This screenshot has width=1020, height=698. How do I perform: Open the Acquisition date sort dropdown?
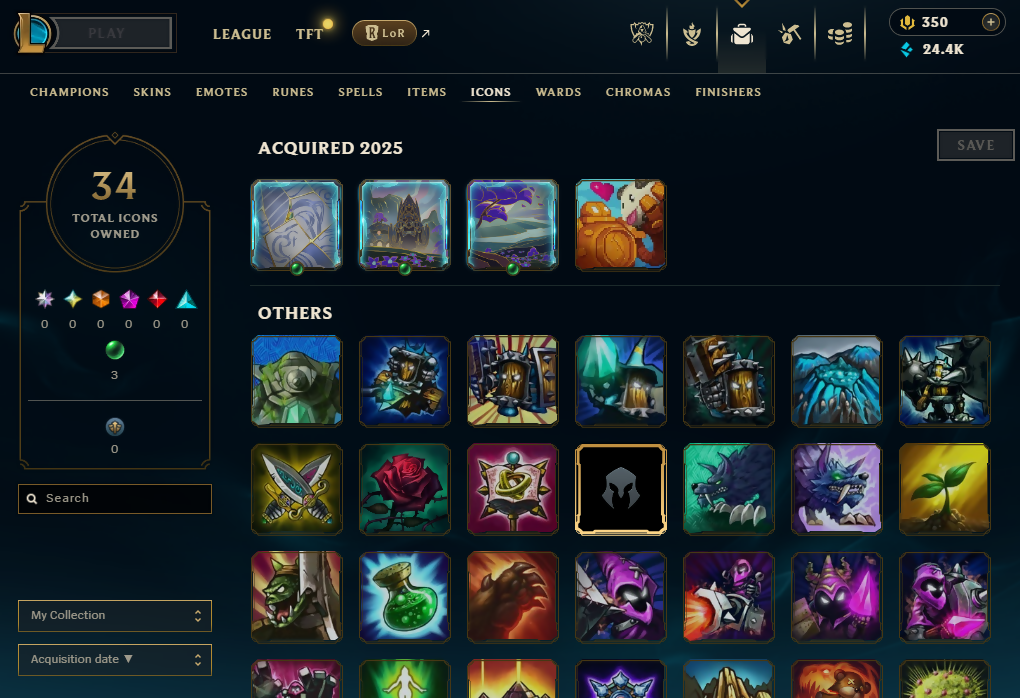[x=114, y=660]
